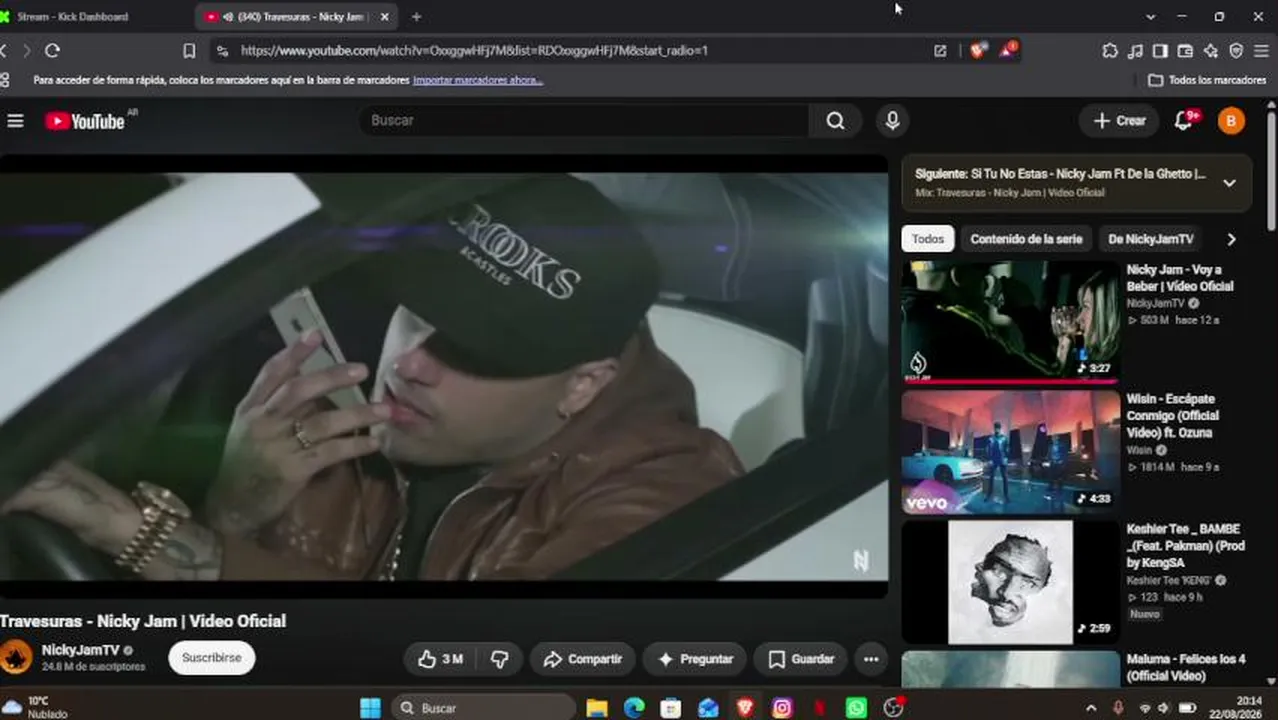The image size is (1278, 720).
Task: Select the Todos filter chip
Action: click(927, 239)
